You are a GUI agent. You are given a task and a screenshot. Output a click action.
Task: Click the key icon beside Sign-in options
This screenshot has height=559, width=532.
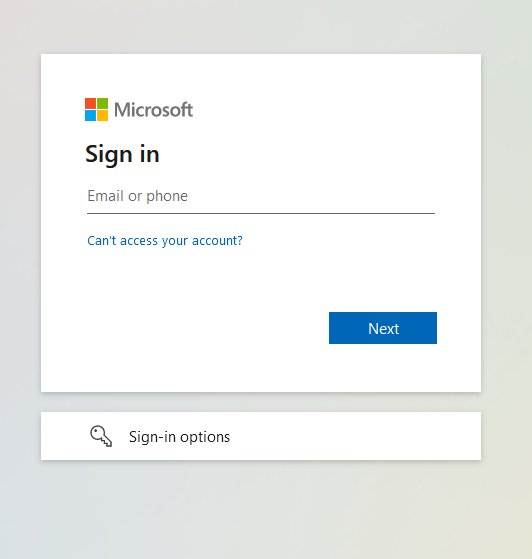pyautogui.click(x=101, y=436)
